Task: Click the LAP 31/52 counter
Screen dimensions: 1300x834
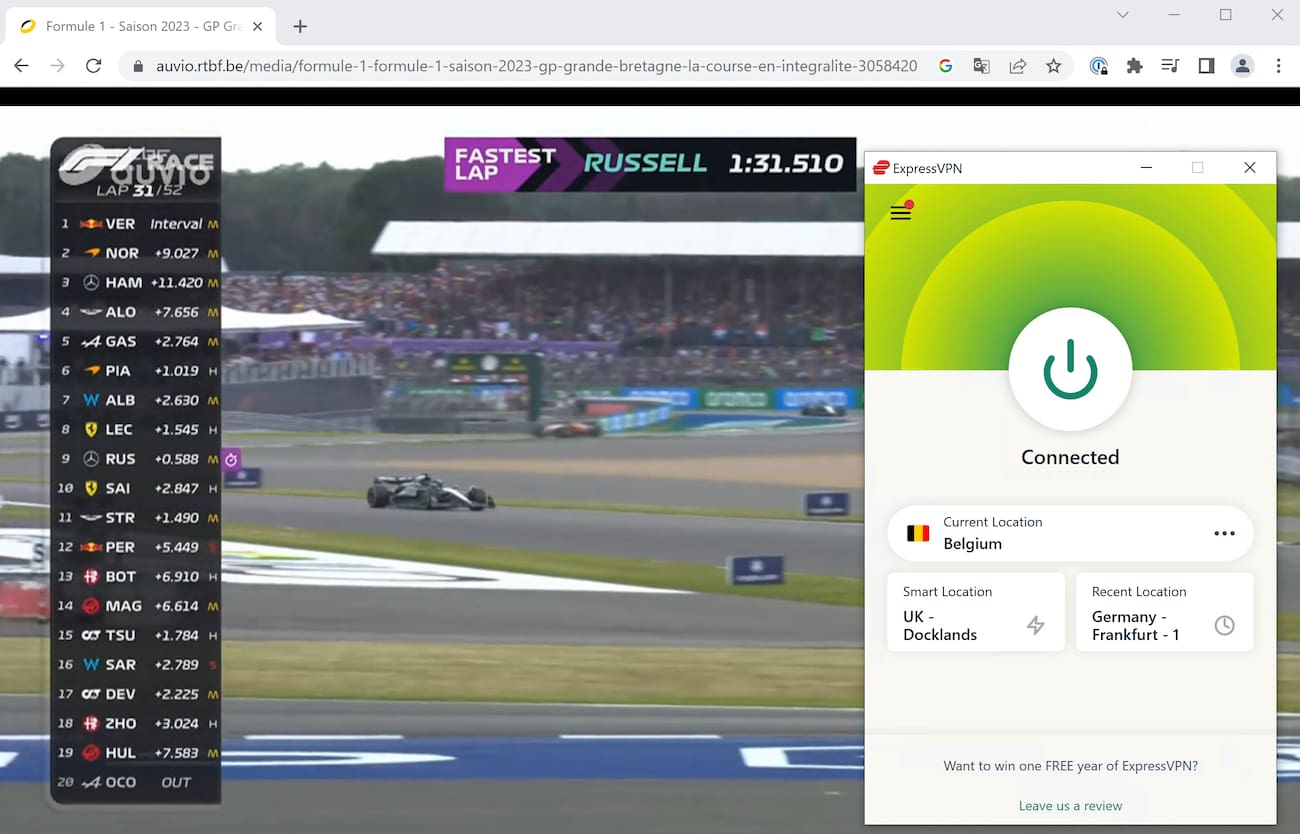Action: [x=137, y=190]
